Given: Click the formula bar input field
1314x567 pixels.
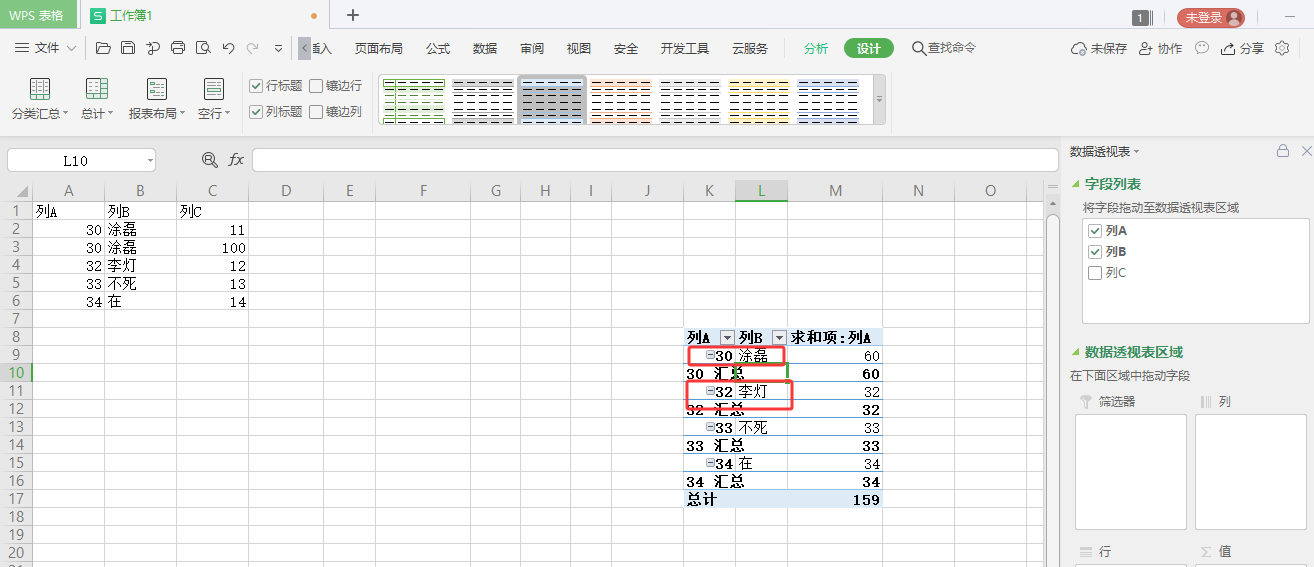Looking at the screenshot, I should (655, 160).
